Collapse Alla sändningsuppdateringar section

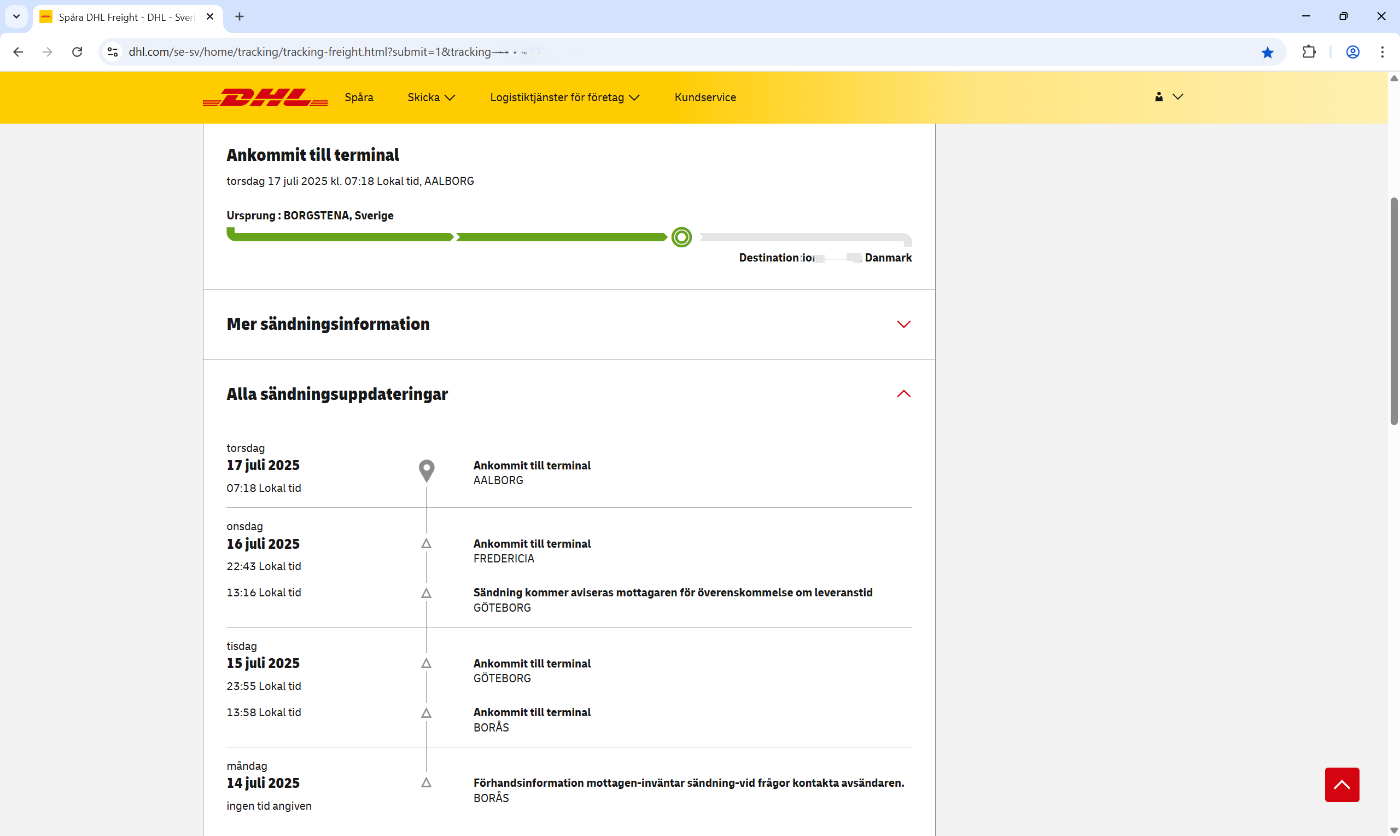569,394
